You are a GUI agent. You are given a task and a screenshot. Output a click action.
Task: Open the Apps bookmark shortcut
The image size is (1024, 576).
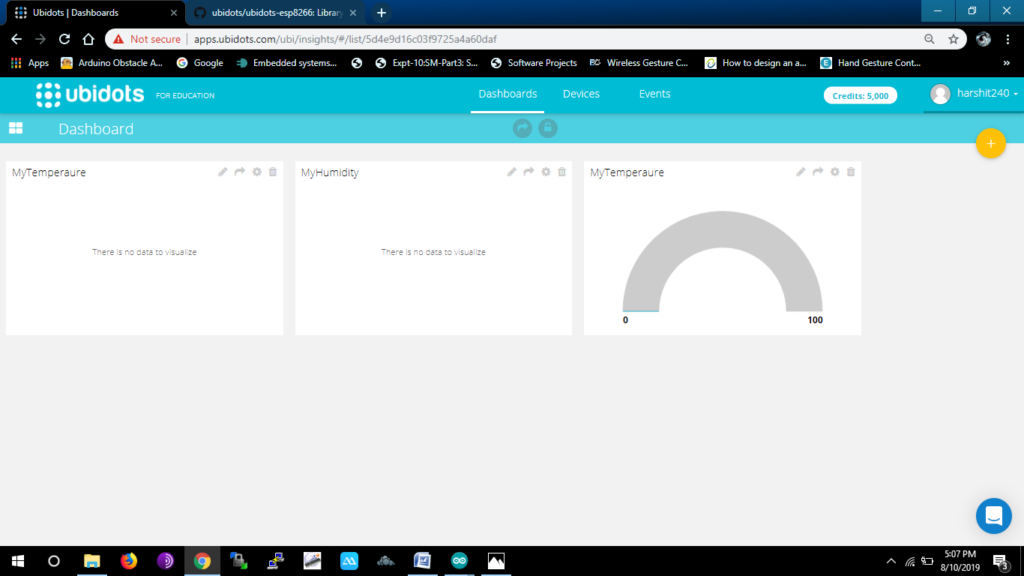[30, 63]
